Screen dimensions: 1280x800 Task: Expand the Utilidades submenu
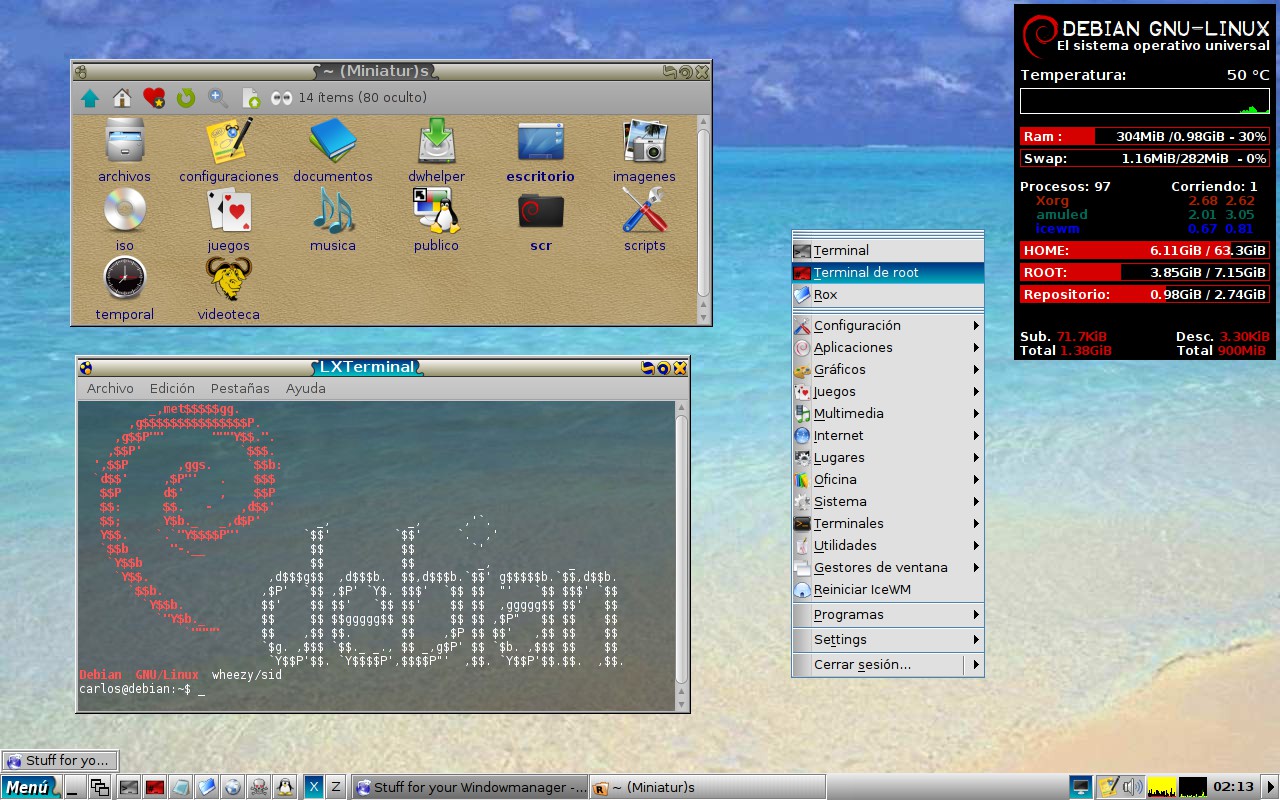pos(888,545)
